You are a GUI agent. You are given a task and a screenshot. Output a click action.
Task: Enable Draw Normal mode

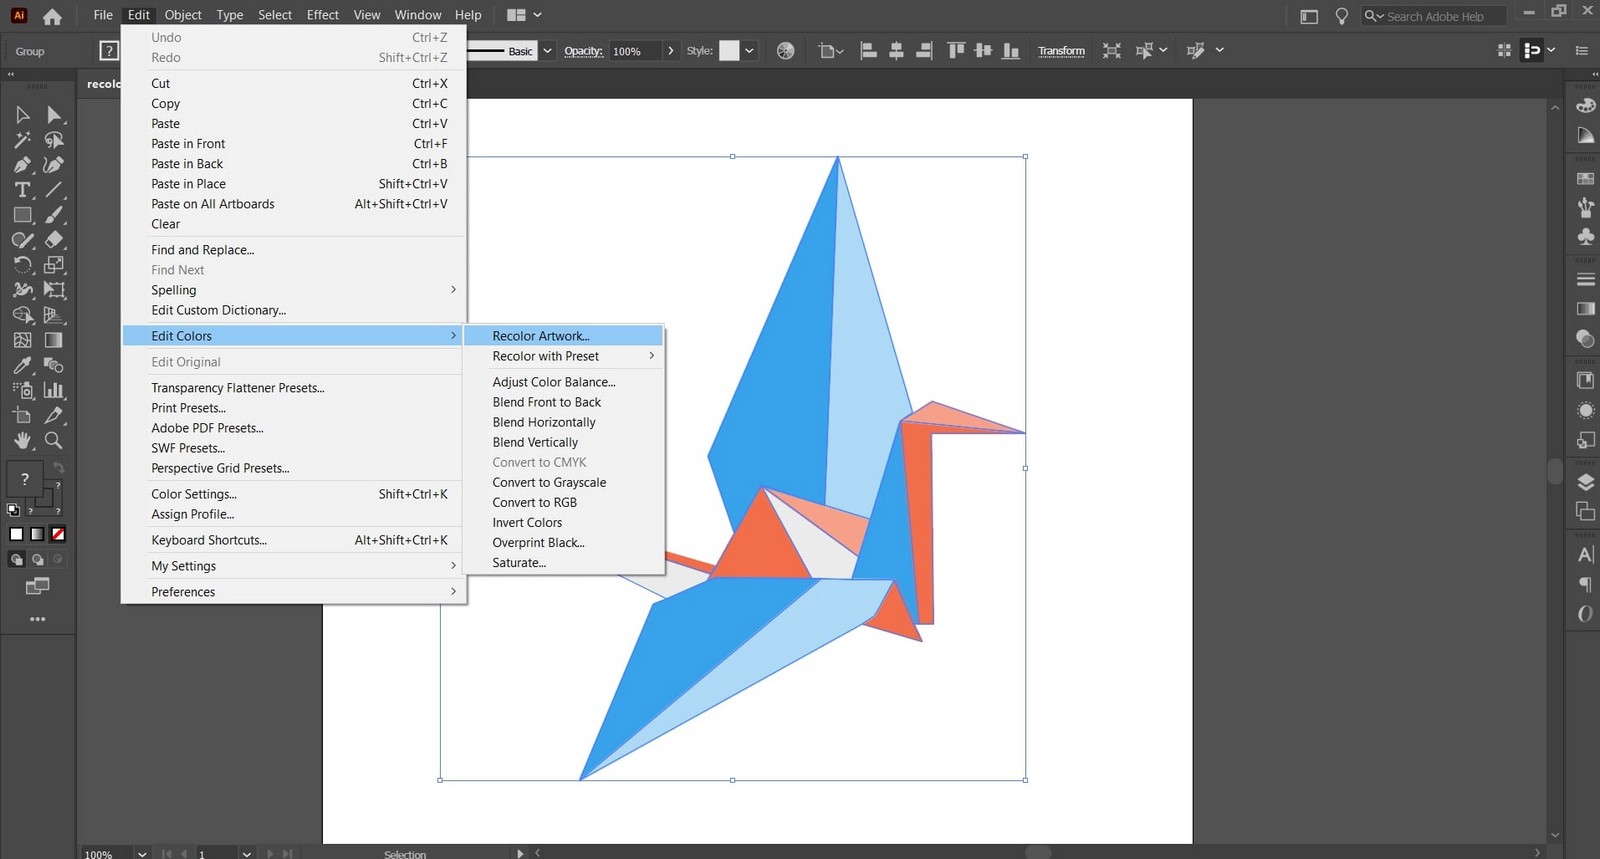pos(16,560)
